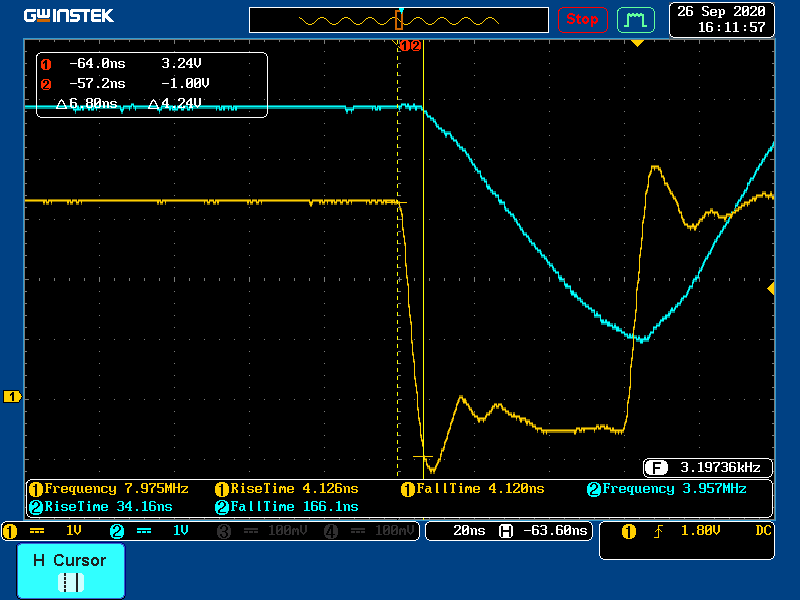Select the channel 1 FallTime measurement
The height and width of the screenshot is (600, 800).
click(x=473, y=489)
